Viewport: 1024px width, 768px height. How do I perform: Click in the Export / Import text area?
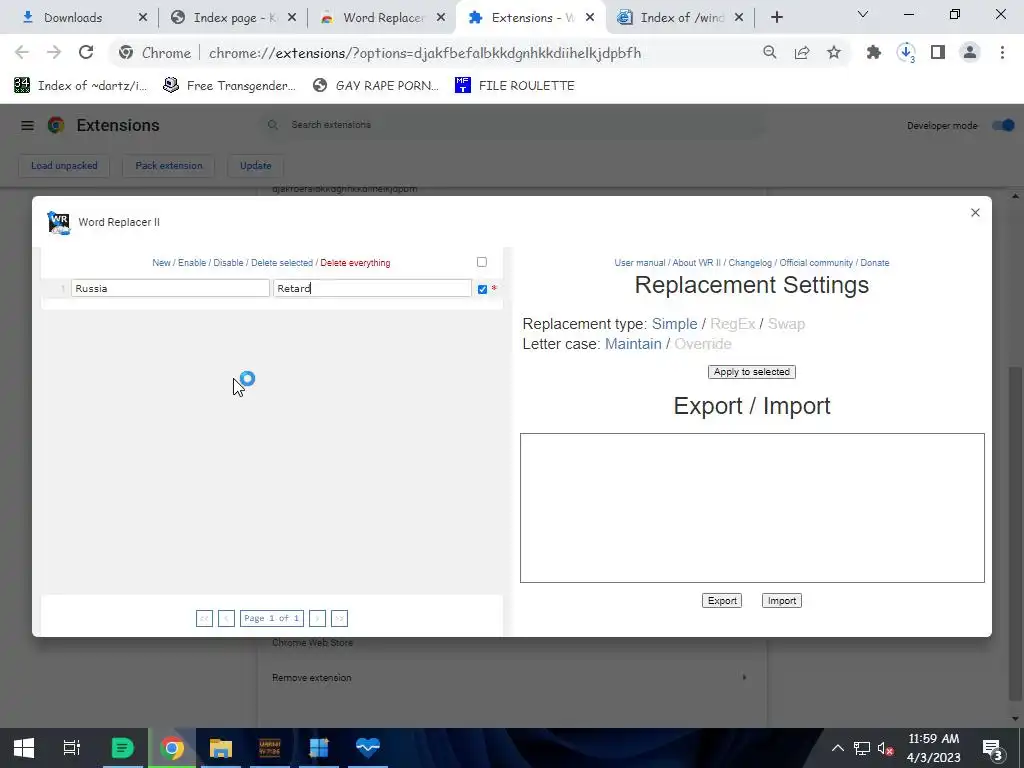coord(752,507)
